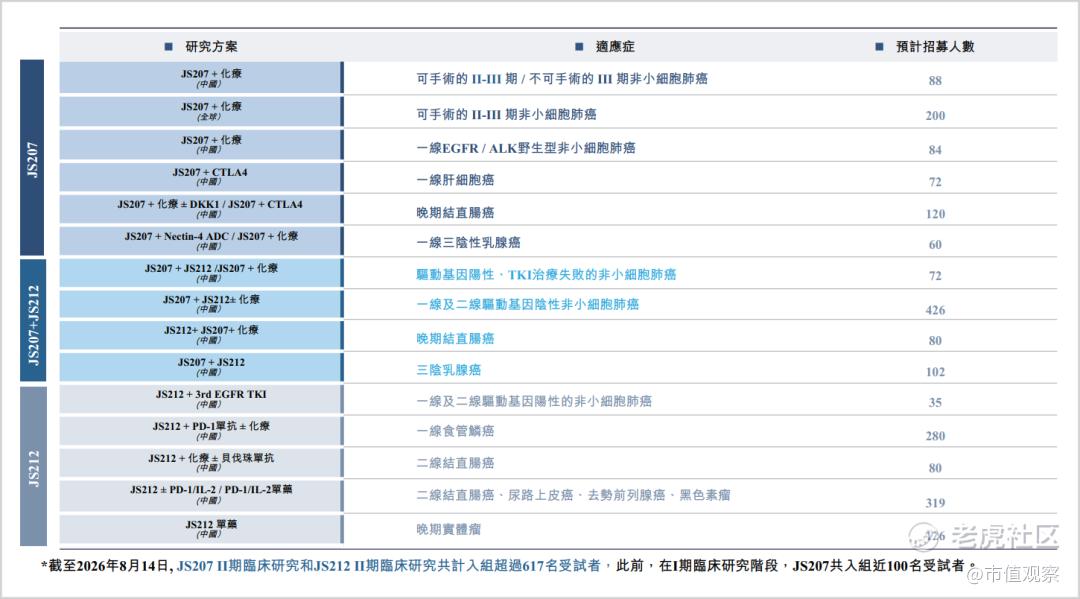
Task: Click the JS207 + JS212± 化療 cell
Action: (x=201, y=304)
